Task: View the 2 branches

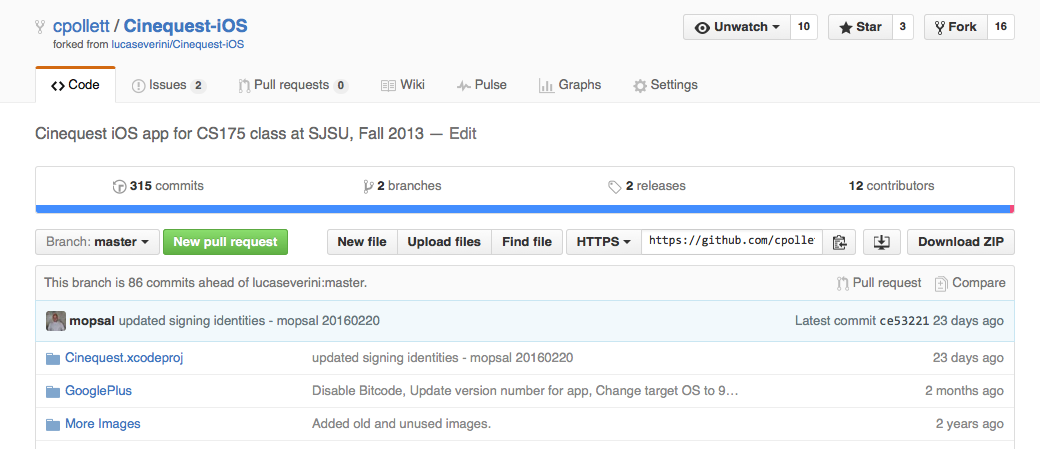Action: tap(402, 186)
